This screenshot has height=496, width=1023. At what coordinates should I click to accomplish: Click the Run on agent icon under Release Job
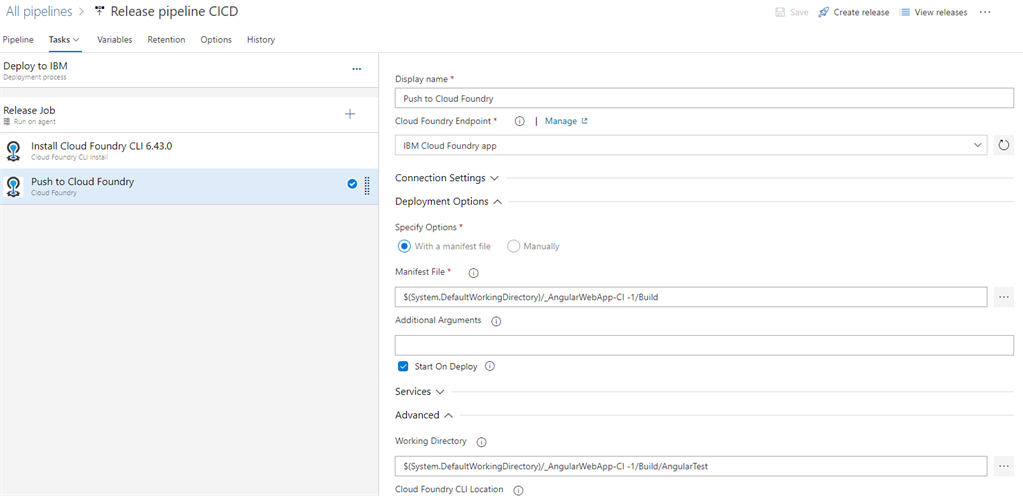click(x=7, y=121)
